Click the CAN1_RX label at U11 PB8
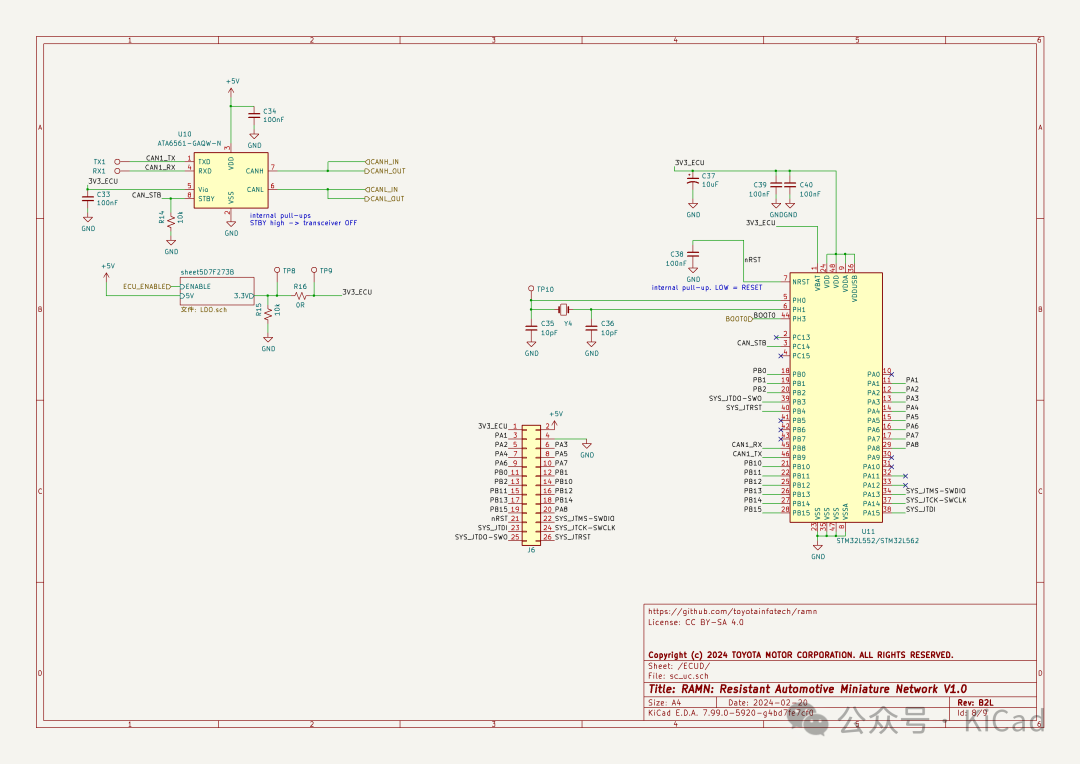Image resolution: width=1080 pixels, height=764 pixels. click(x=747, y=444)
